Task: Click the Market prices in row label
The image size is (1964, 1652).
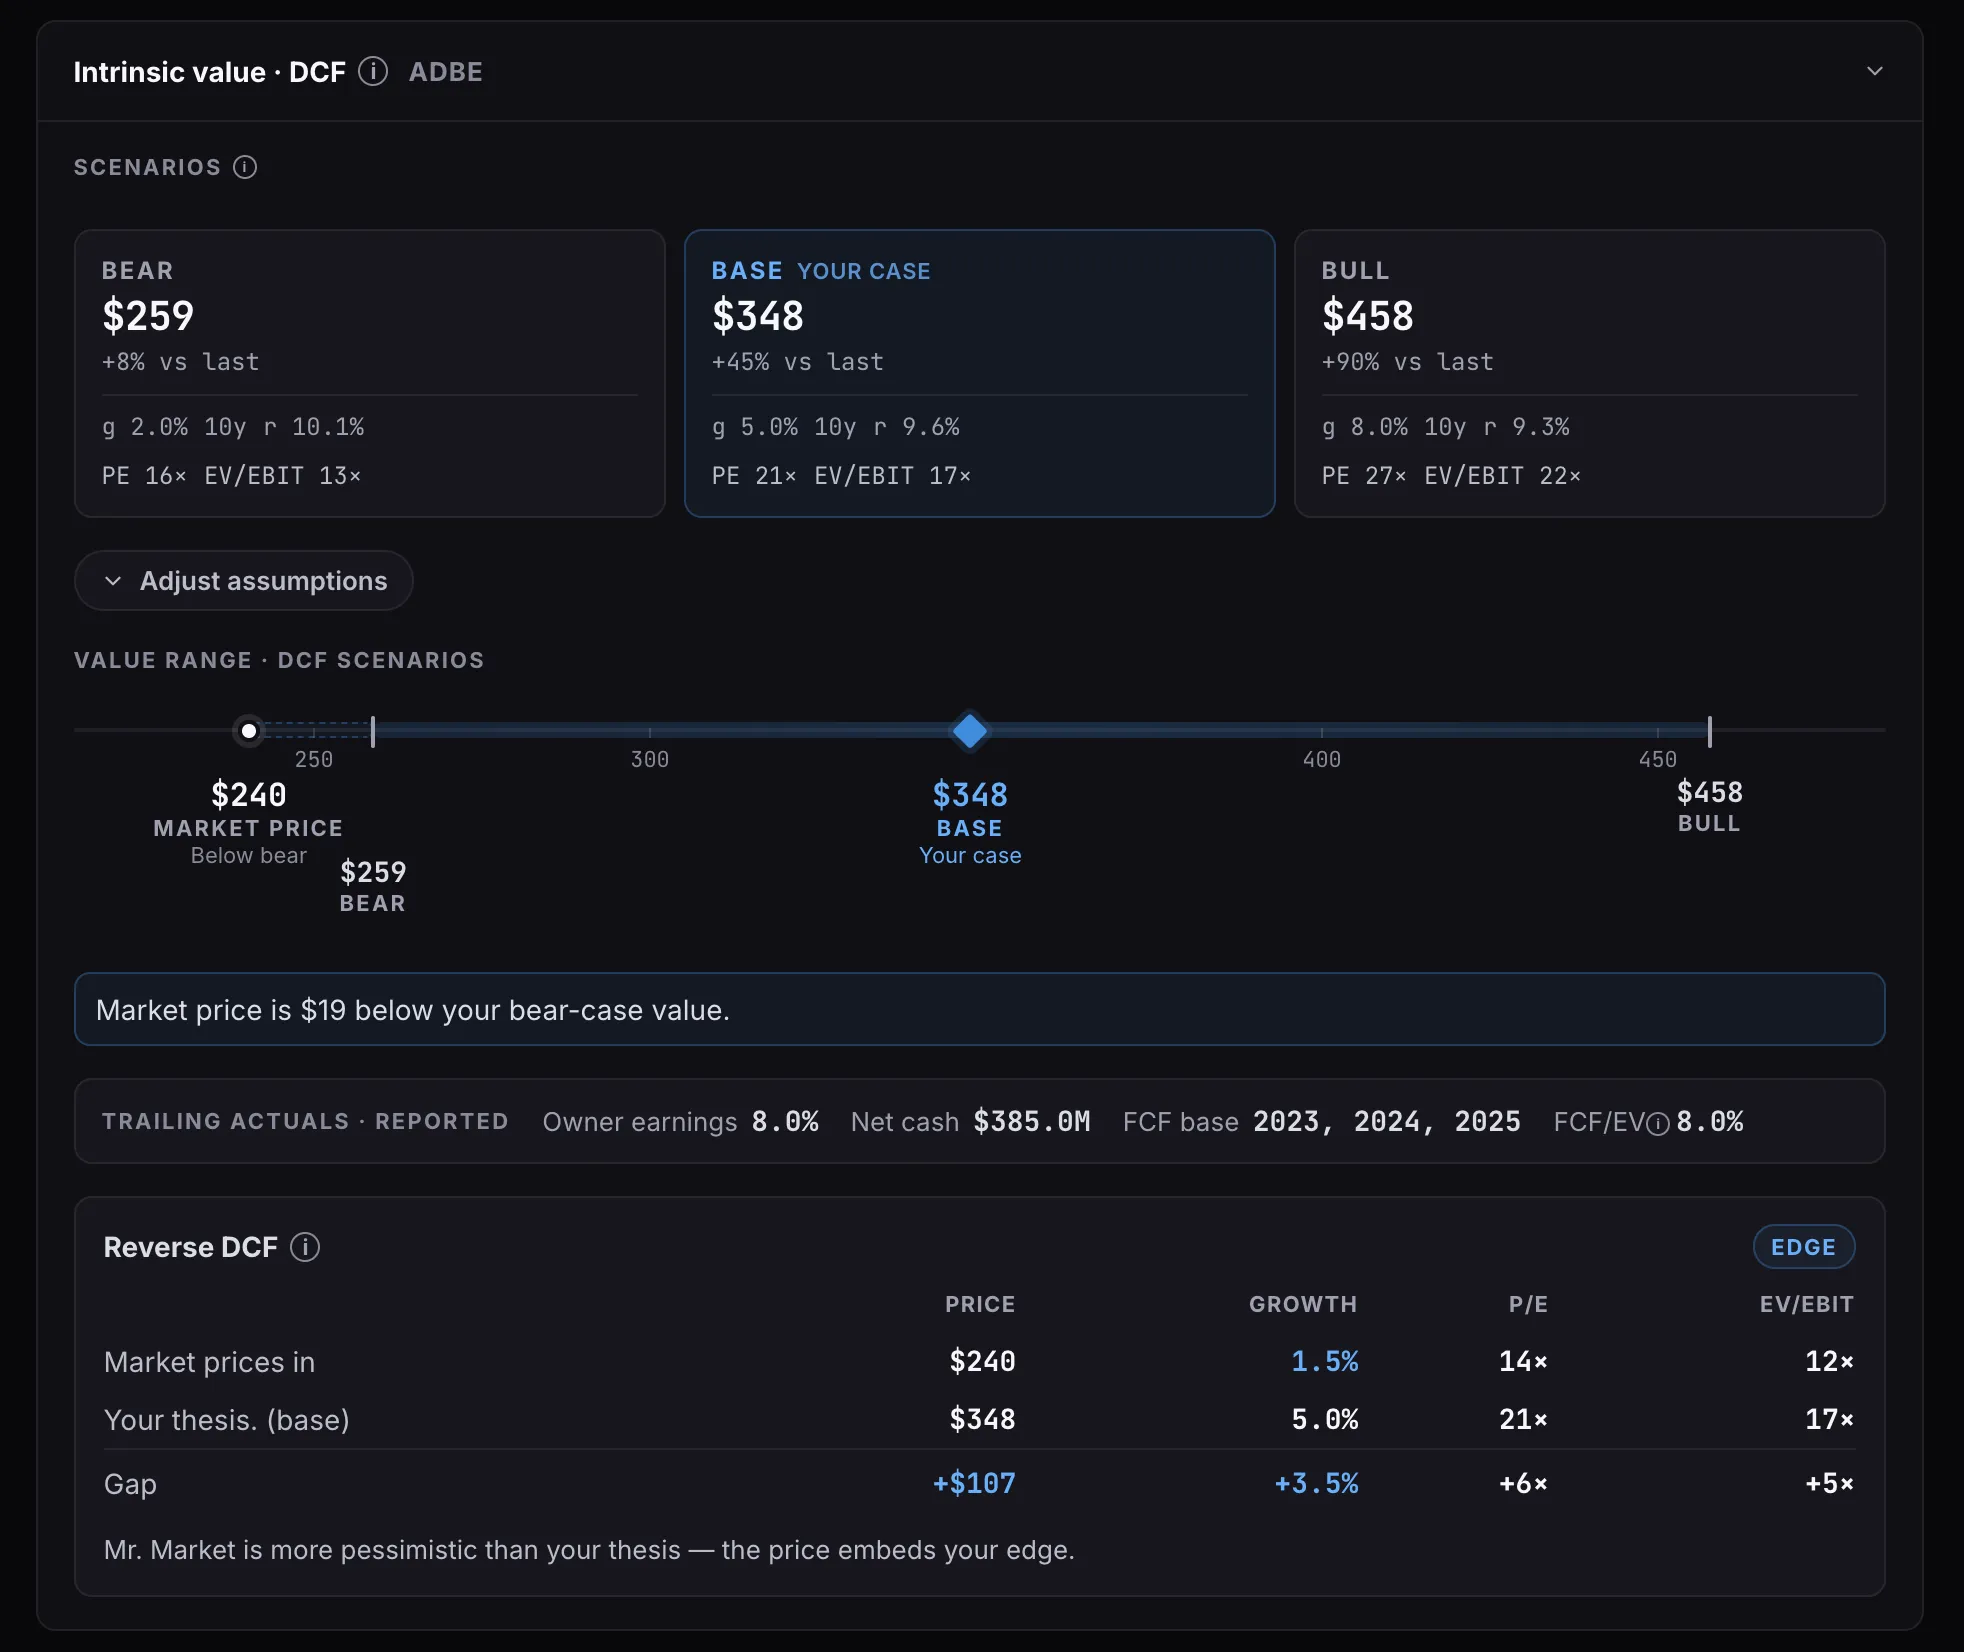Action: click(x=209, y=1362)
